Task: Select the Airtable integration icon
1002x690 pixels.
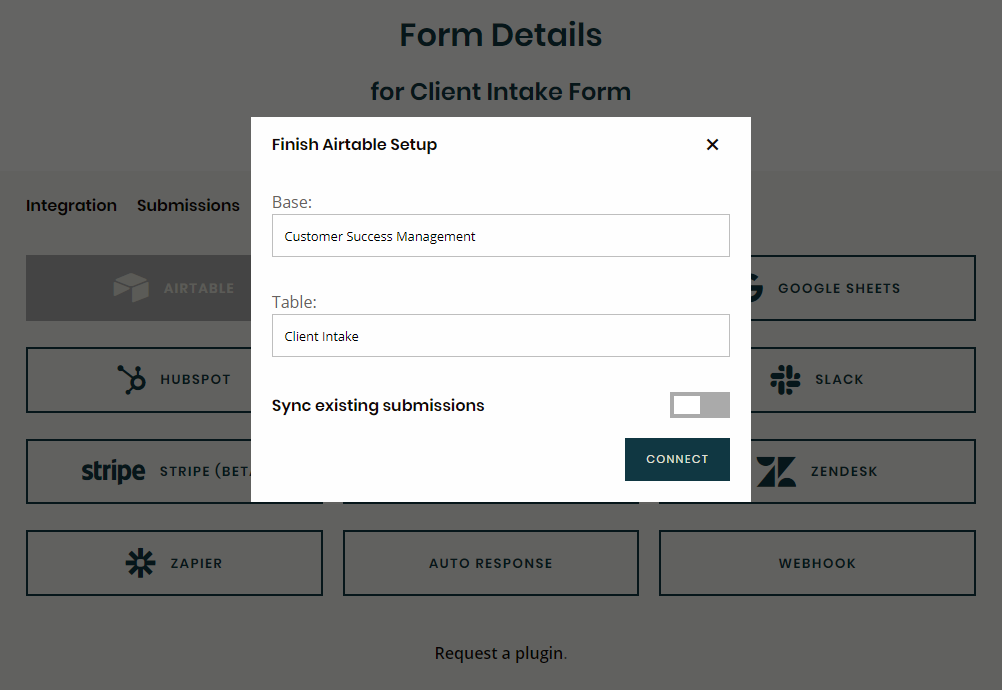Action: click(131, 287)
